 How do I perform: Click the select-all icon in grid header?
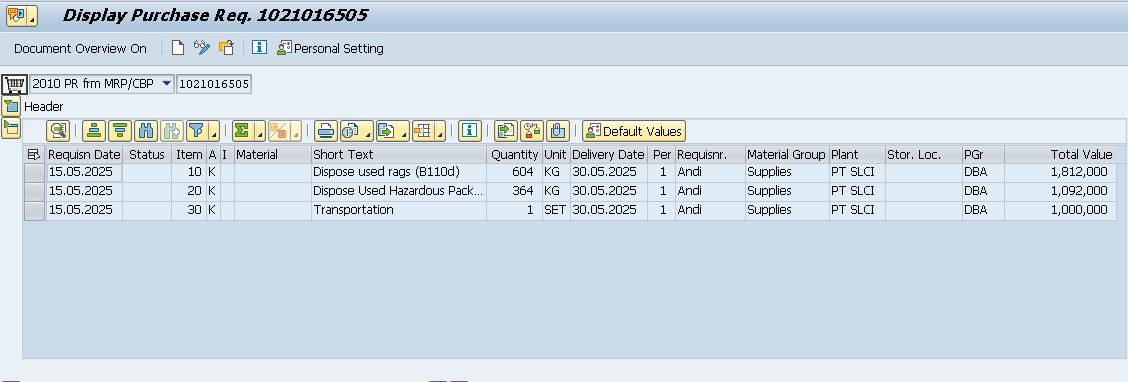tap(34, 154)
